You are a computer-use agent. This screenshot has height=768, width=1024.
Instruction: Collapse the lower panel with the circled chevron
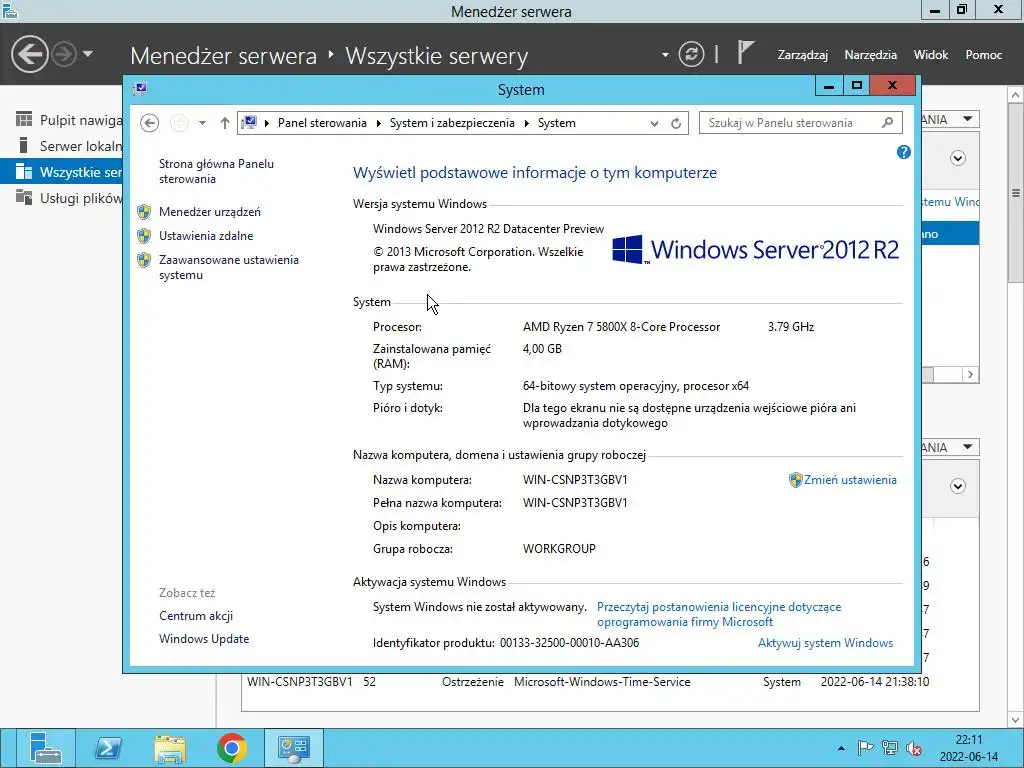[957, 486]
